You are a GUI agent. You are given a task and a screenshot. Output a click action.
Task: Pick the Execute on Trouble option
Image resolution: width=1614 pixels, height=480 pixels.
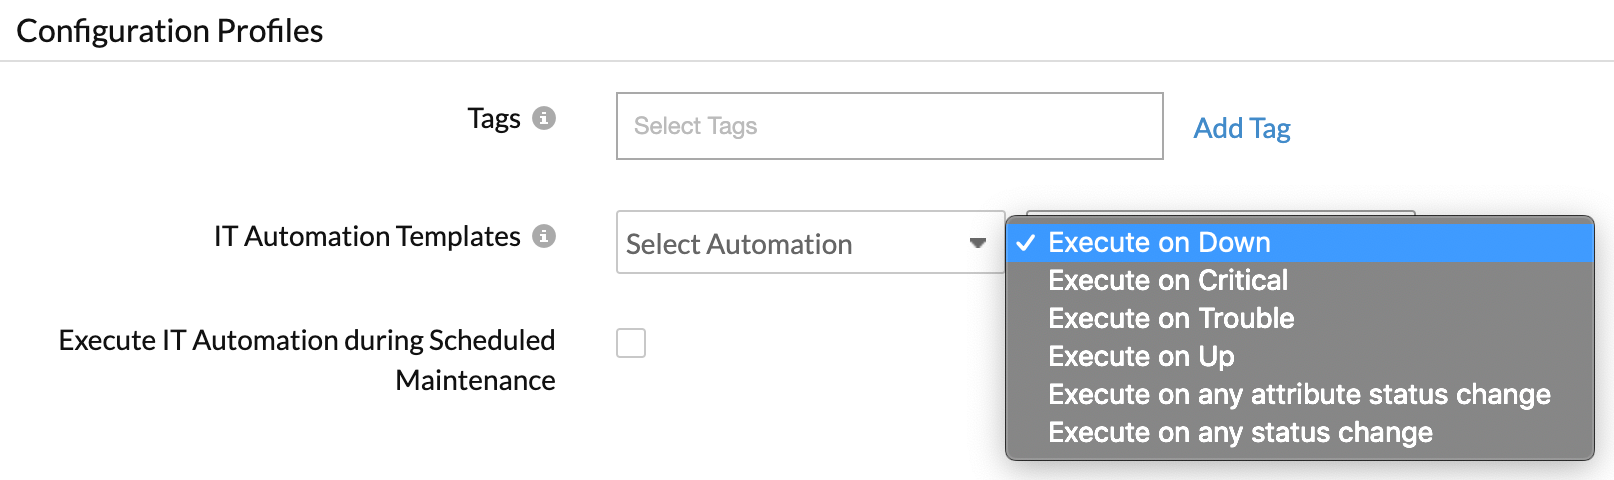1171,318
